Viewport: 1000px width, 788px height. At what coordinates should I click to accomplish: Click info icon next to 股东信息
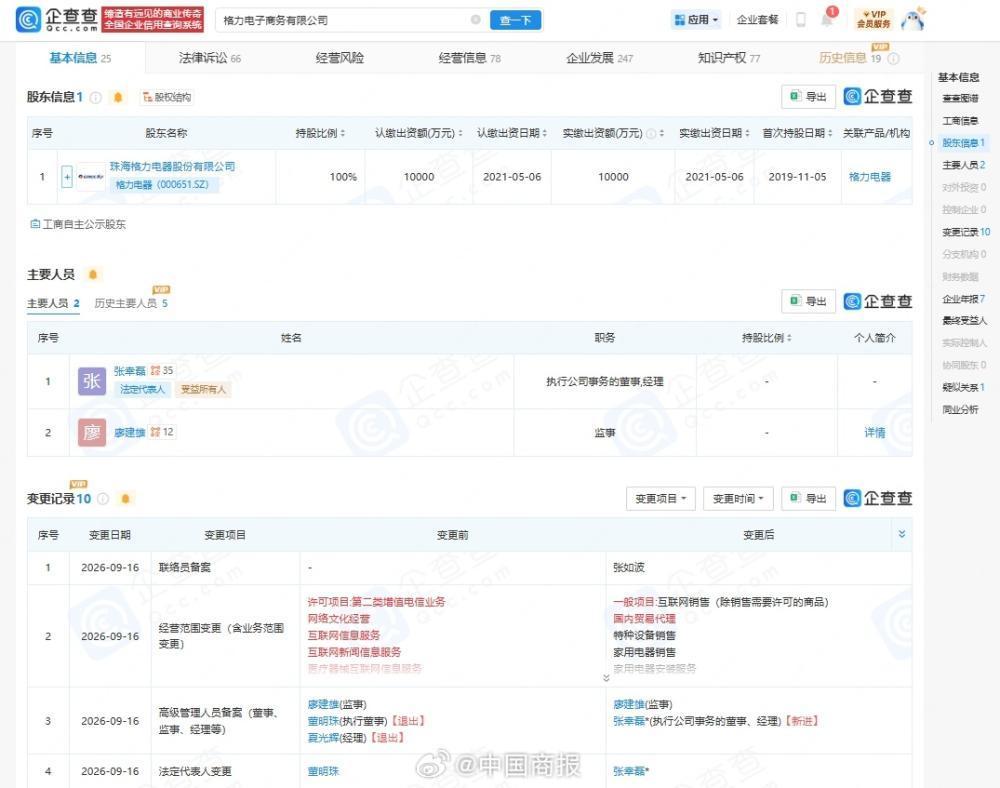[x=96, y=98]
